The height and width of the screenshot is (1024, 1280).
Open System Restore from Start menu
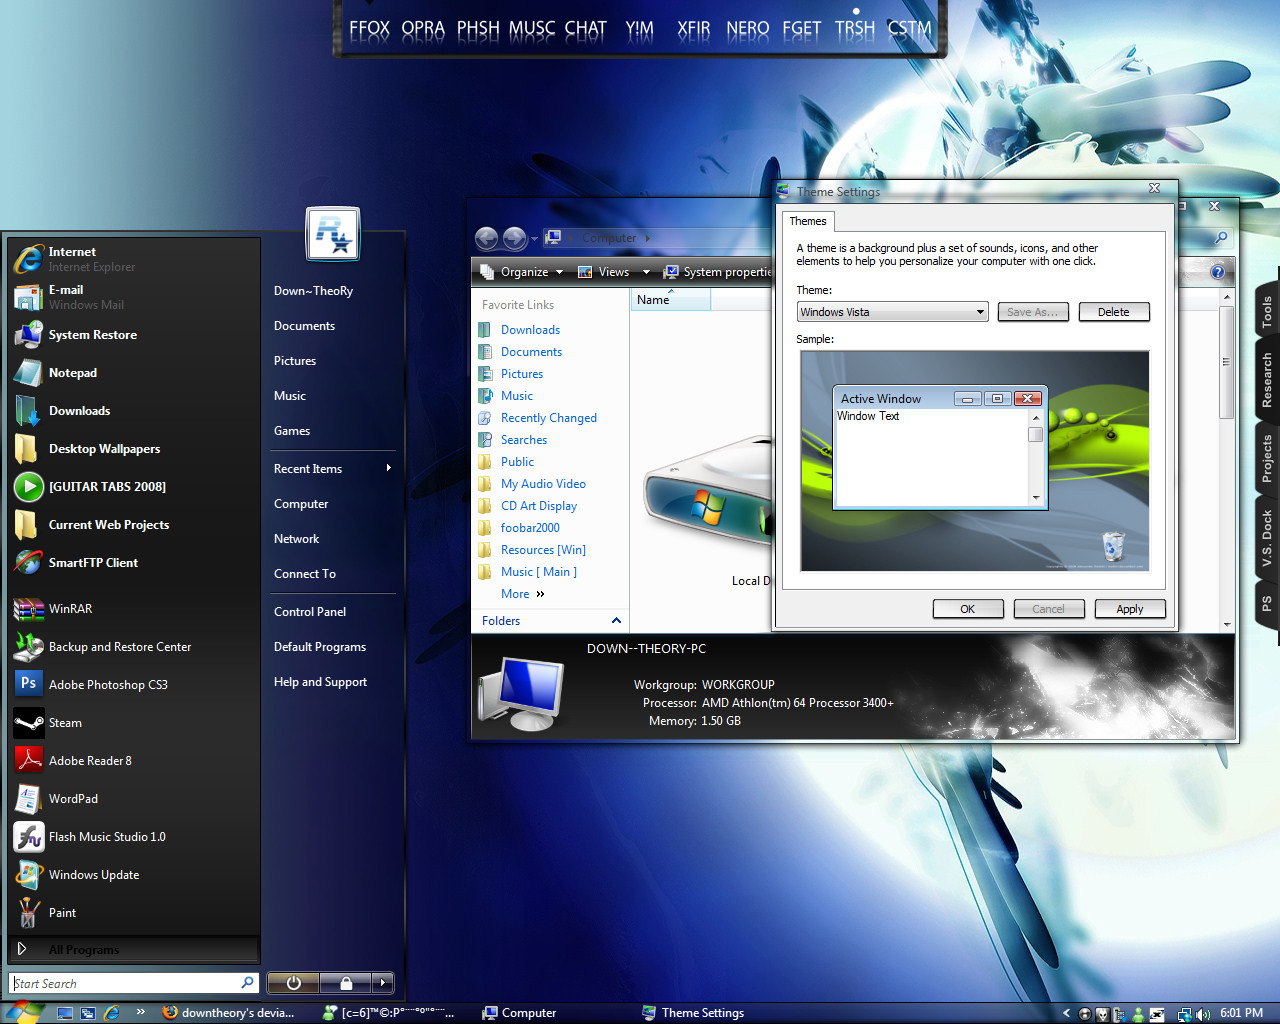(x=133, y=335)
